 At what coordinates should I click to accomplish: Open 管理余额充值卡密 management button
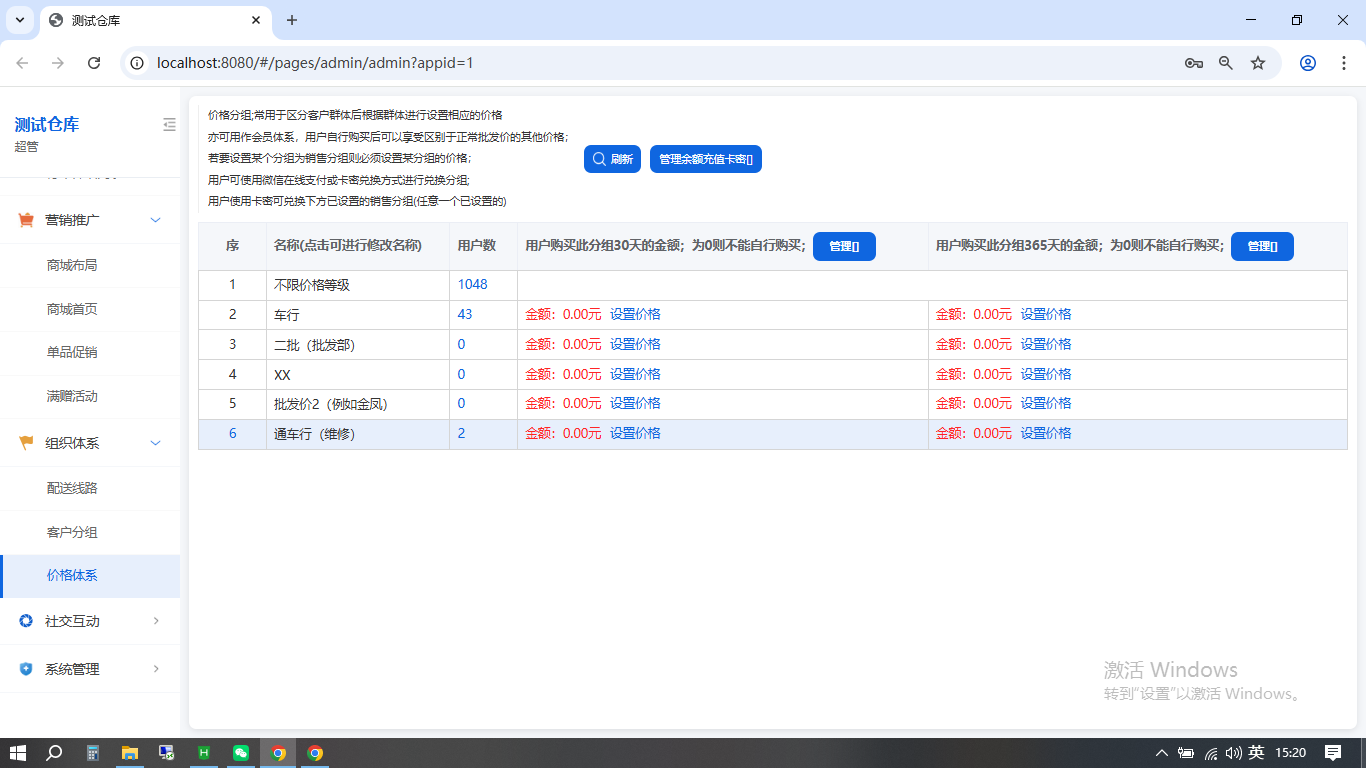point(705,159)
